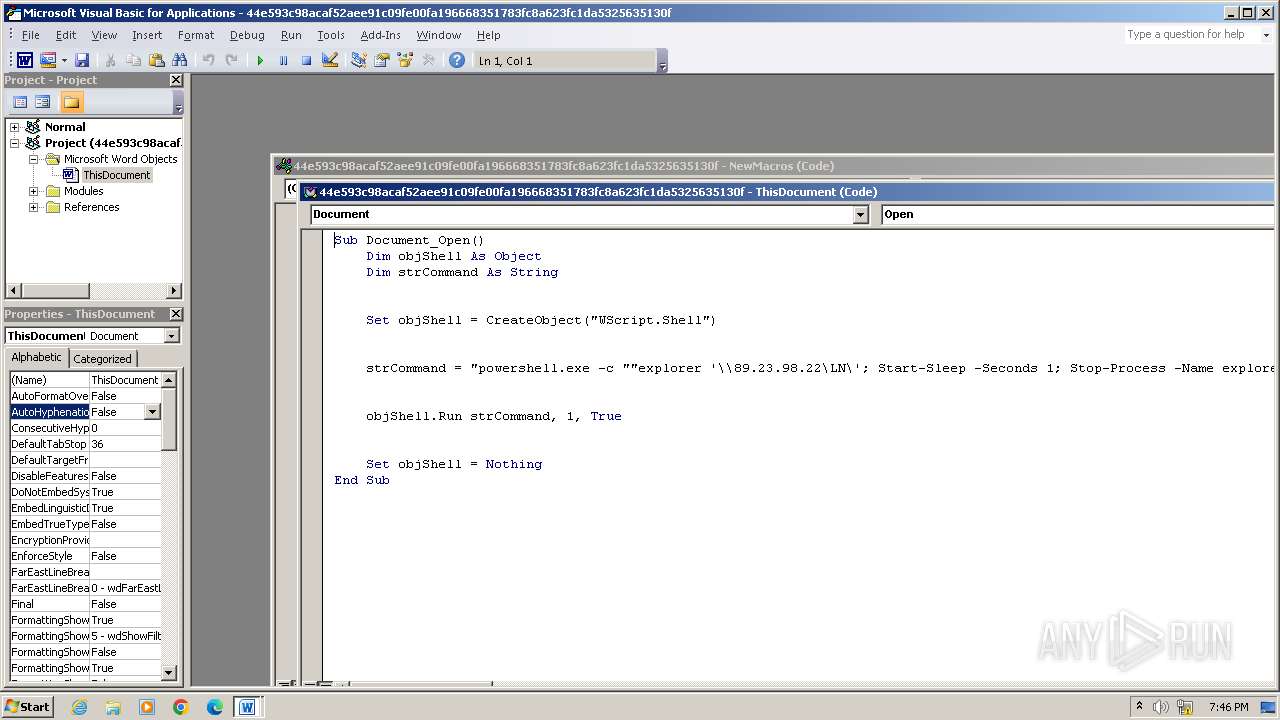Save the project with the floppy disk icon
The image size is (1280, 720).
(x=82, y=61)
